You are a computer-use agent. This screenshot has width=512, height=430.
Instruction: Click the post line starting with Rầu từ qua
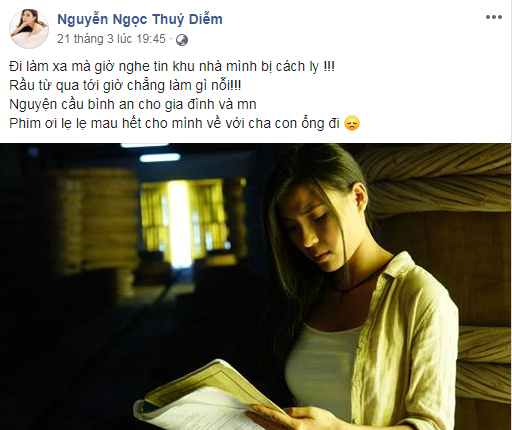[125, 86]
